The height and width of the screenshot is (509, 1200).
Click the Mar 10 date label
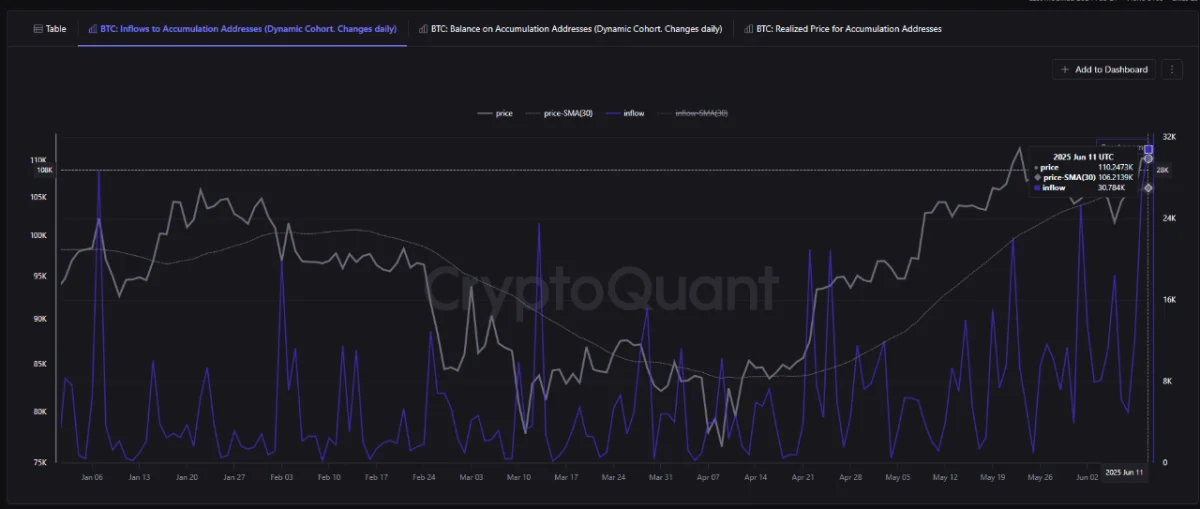(x=519, y=478)
